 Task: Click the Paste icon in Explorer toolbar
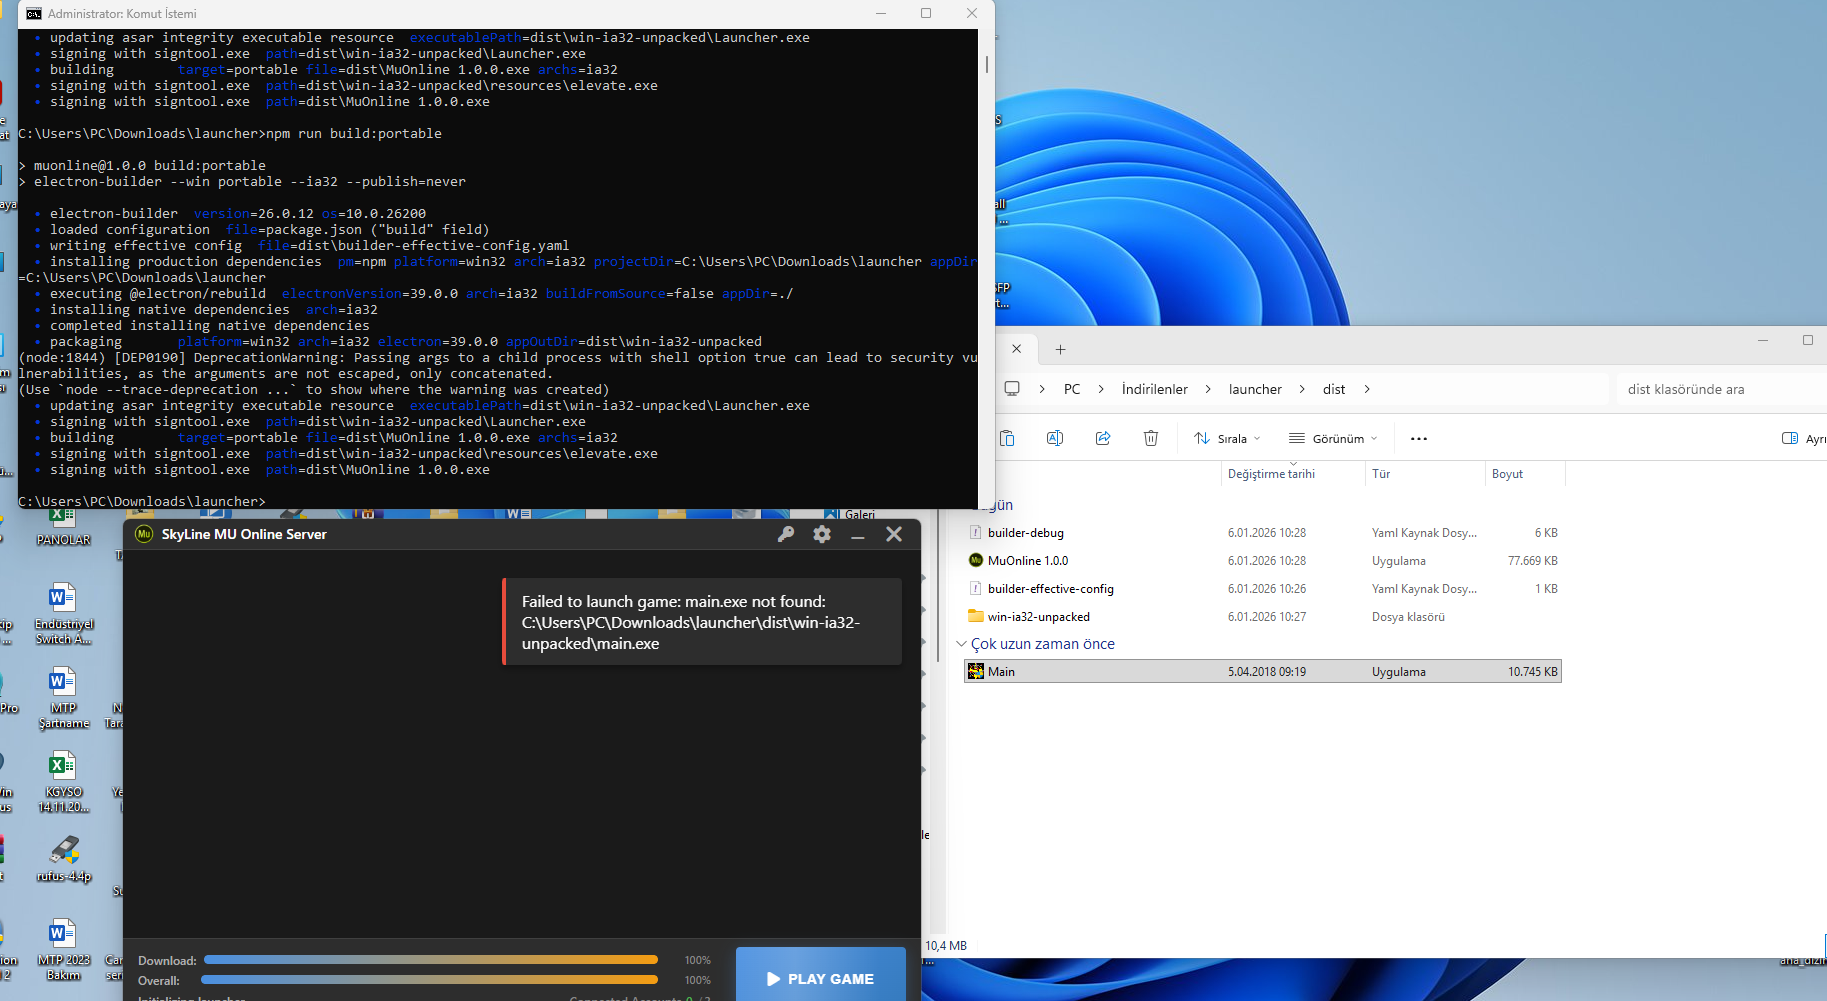[x=1007, y=438]
